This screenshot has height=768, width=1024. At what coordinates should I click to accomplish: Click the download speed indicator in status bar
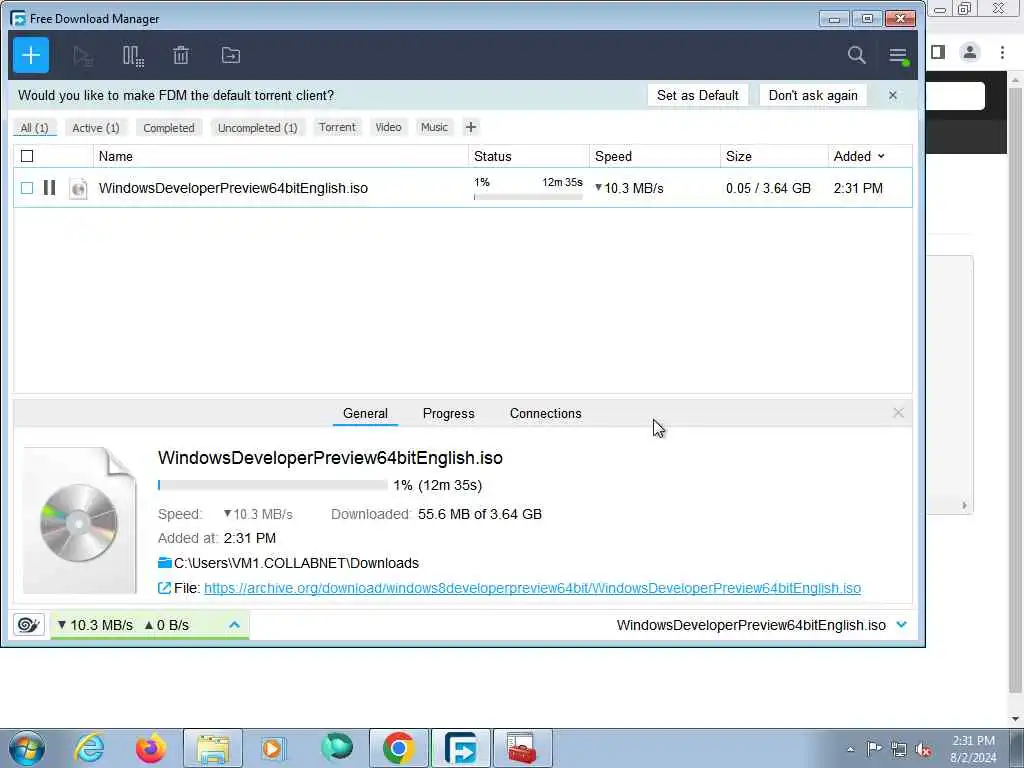pyautogui.click(x=95, y=625)
